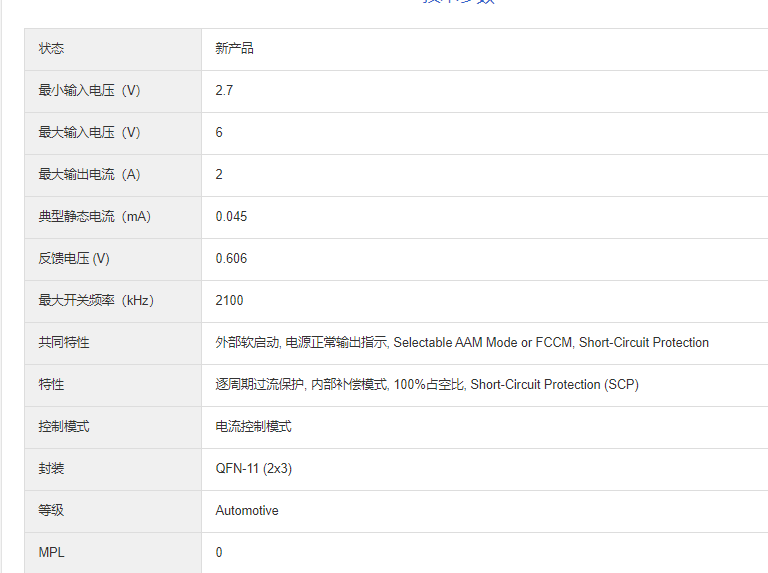Click the 最小输入电压 (V) label
The width and height of the screenshot is (768, 573).
coord(89,90)
